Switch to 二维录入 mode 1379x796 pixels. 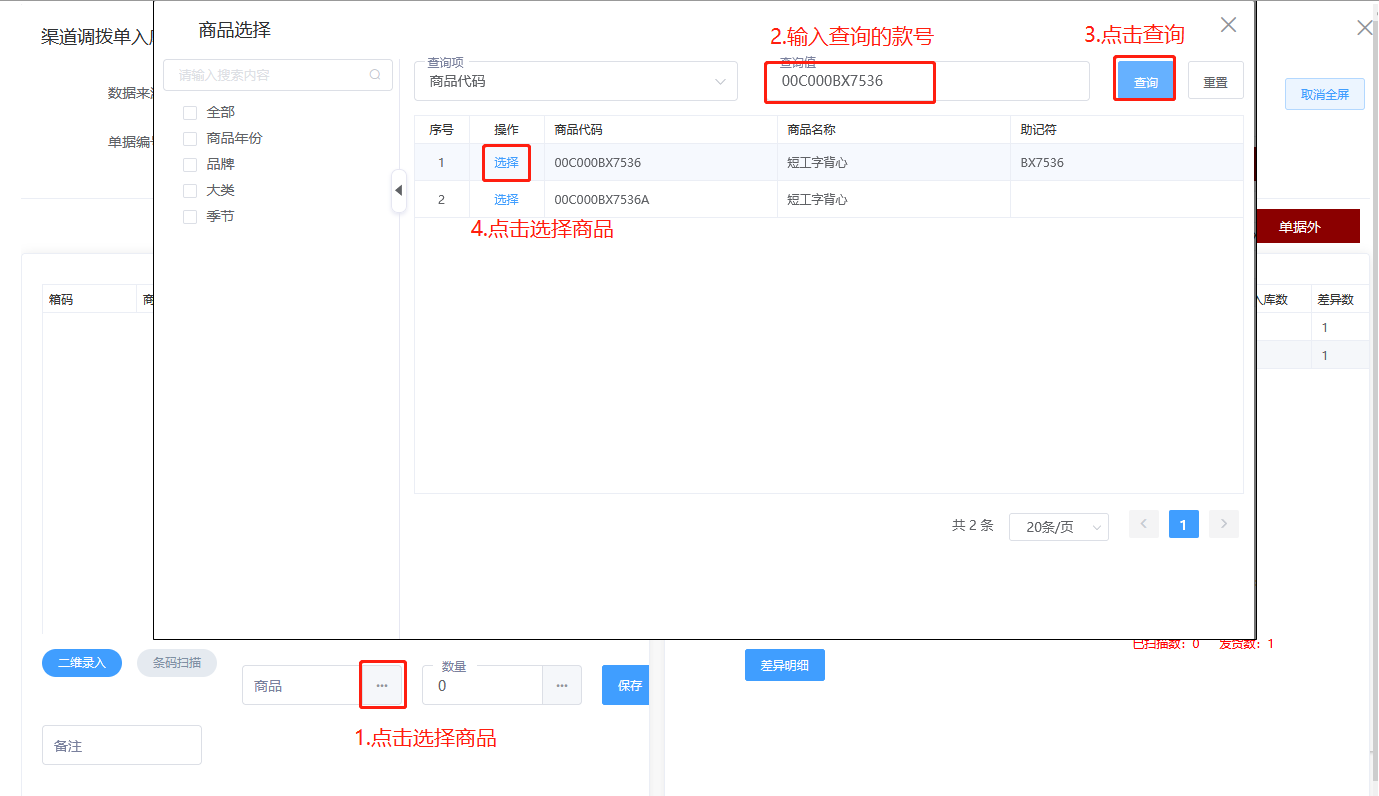[82, 663]
